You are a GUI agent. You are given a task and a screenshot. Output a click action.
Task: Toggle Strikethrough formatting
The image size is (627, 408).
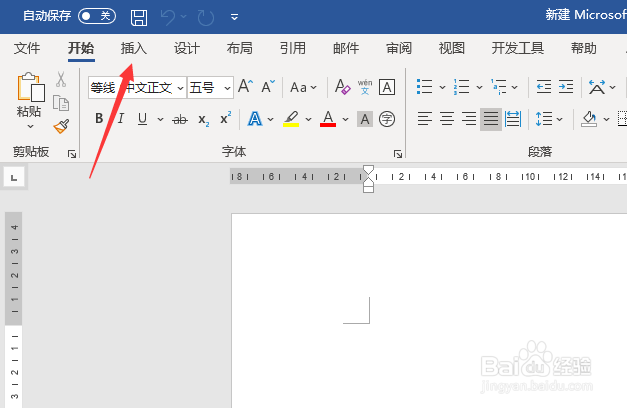pos(180,119)
